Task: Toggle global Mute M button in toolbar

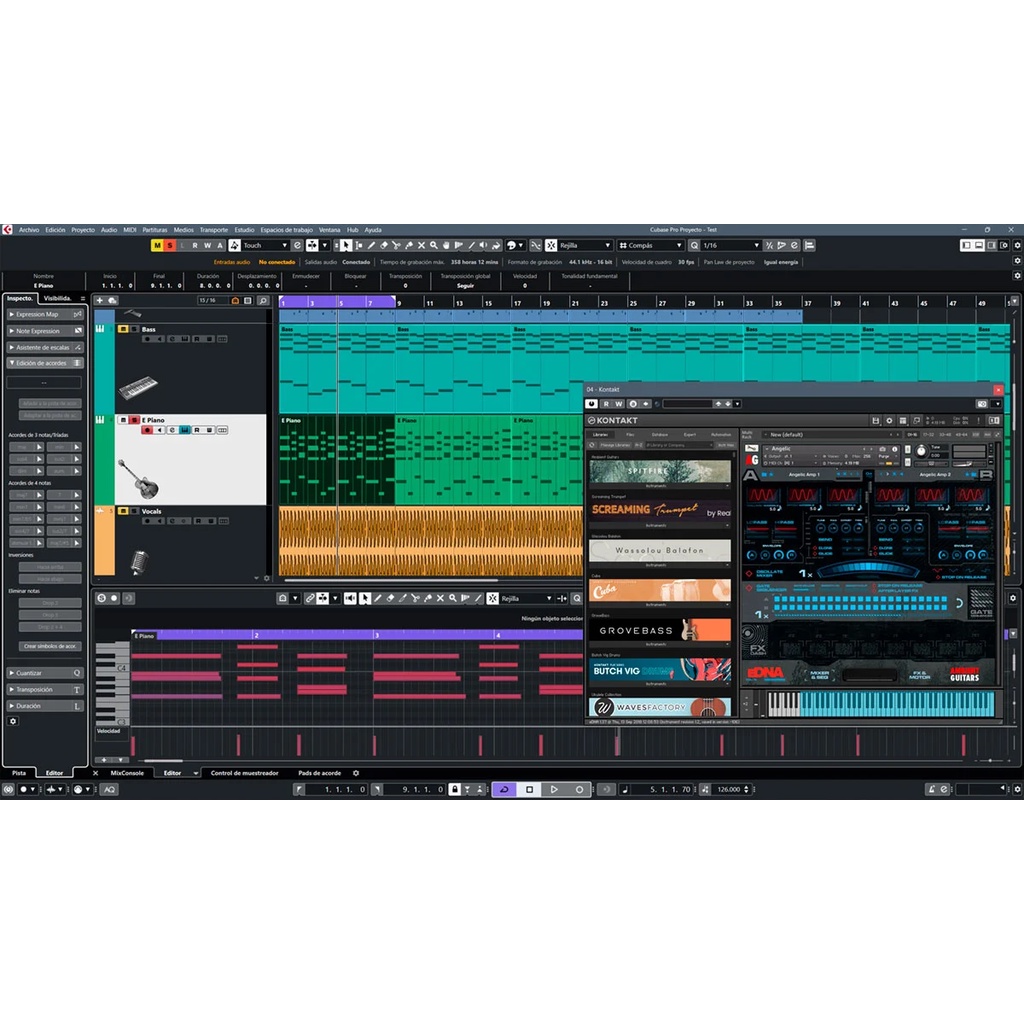Action: [157, 246]
